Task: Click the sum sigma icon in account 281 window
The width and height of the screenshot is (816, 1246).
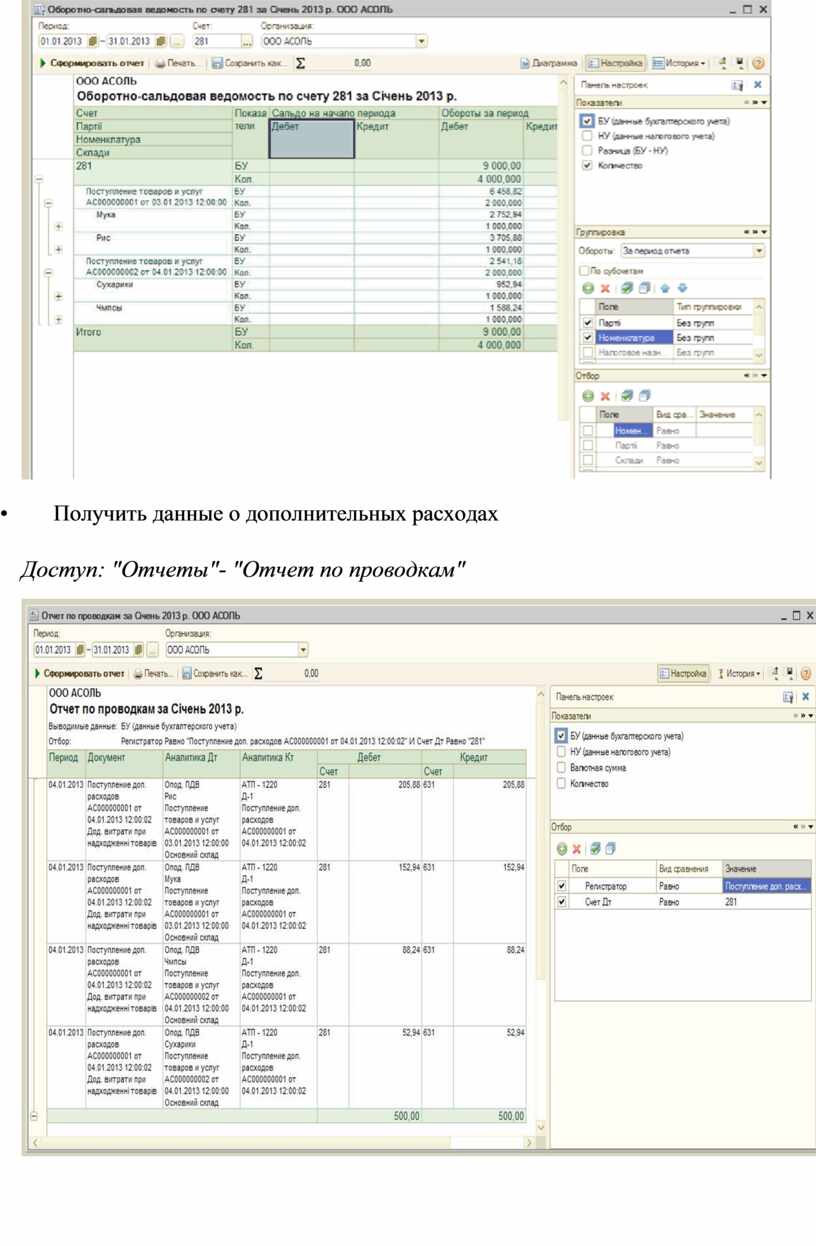Action: coord(300,62)
